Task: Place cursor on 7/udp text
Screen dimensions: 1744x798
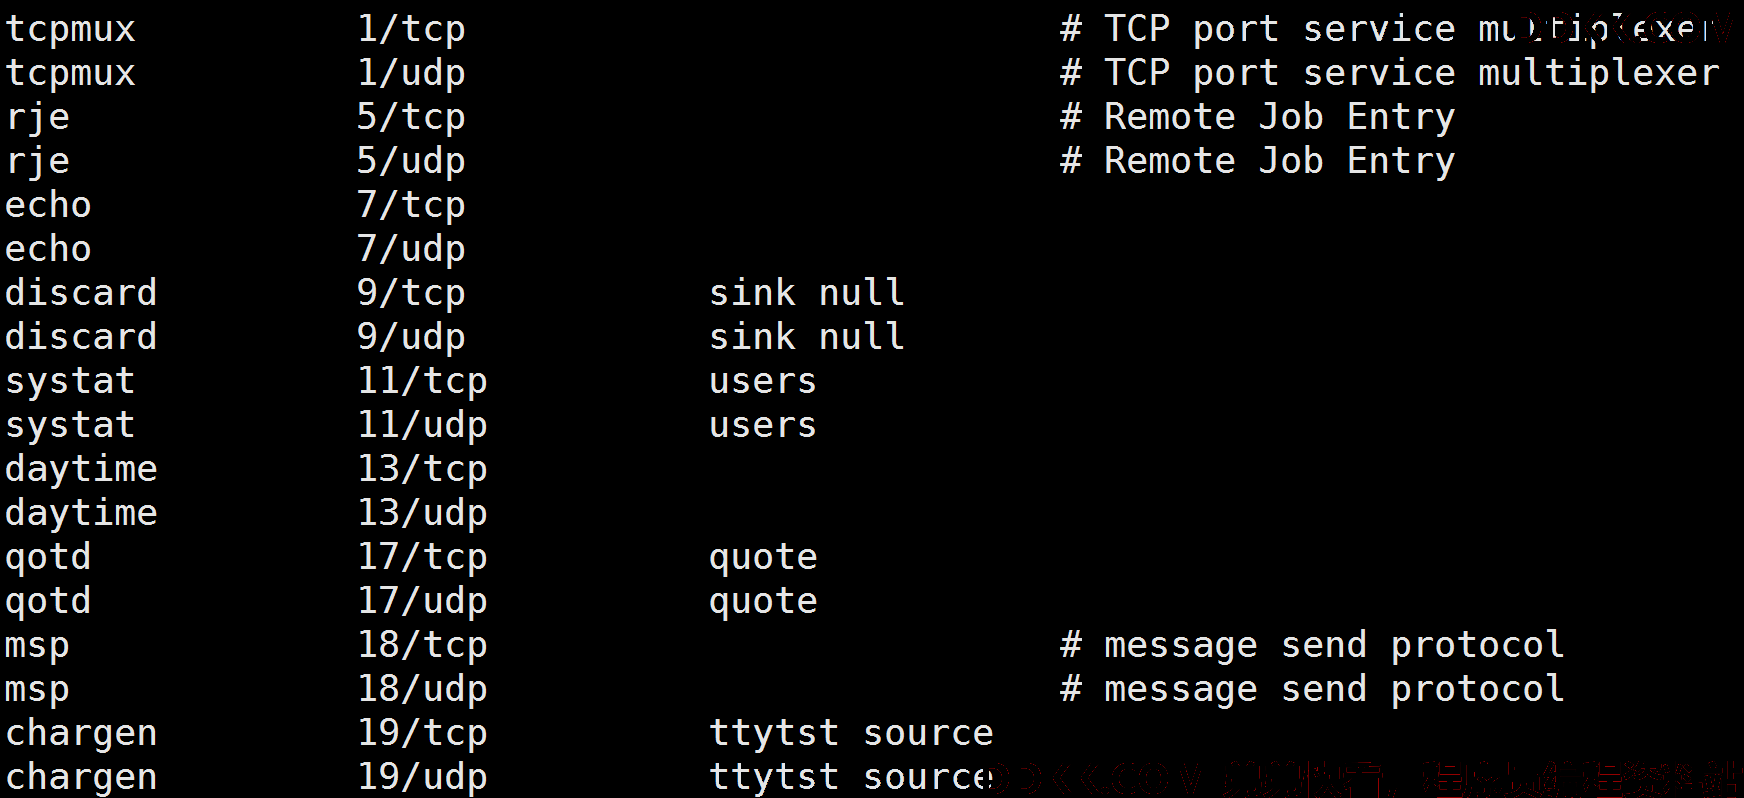Action: (x=411, y=249)
